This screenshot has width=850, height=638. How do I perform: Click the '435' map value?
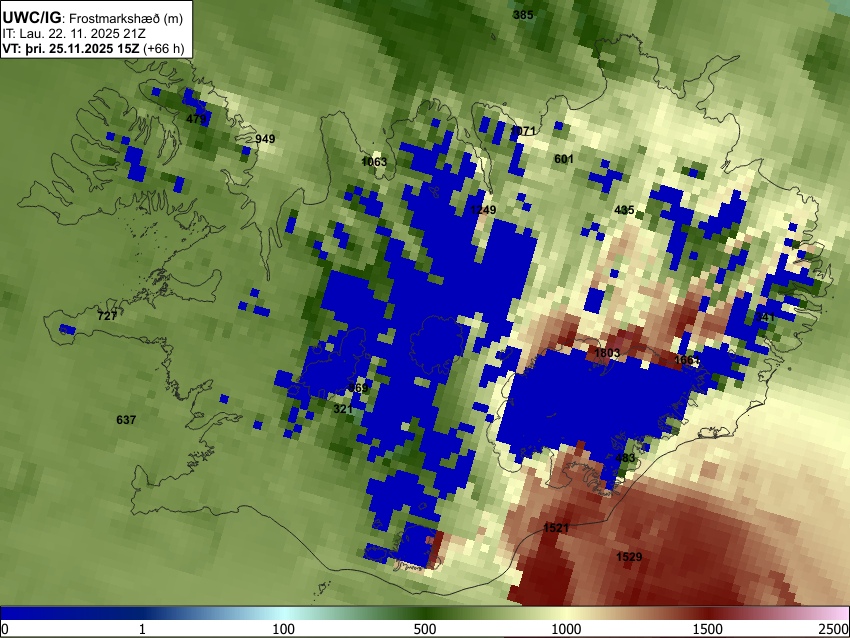(624, 210)
